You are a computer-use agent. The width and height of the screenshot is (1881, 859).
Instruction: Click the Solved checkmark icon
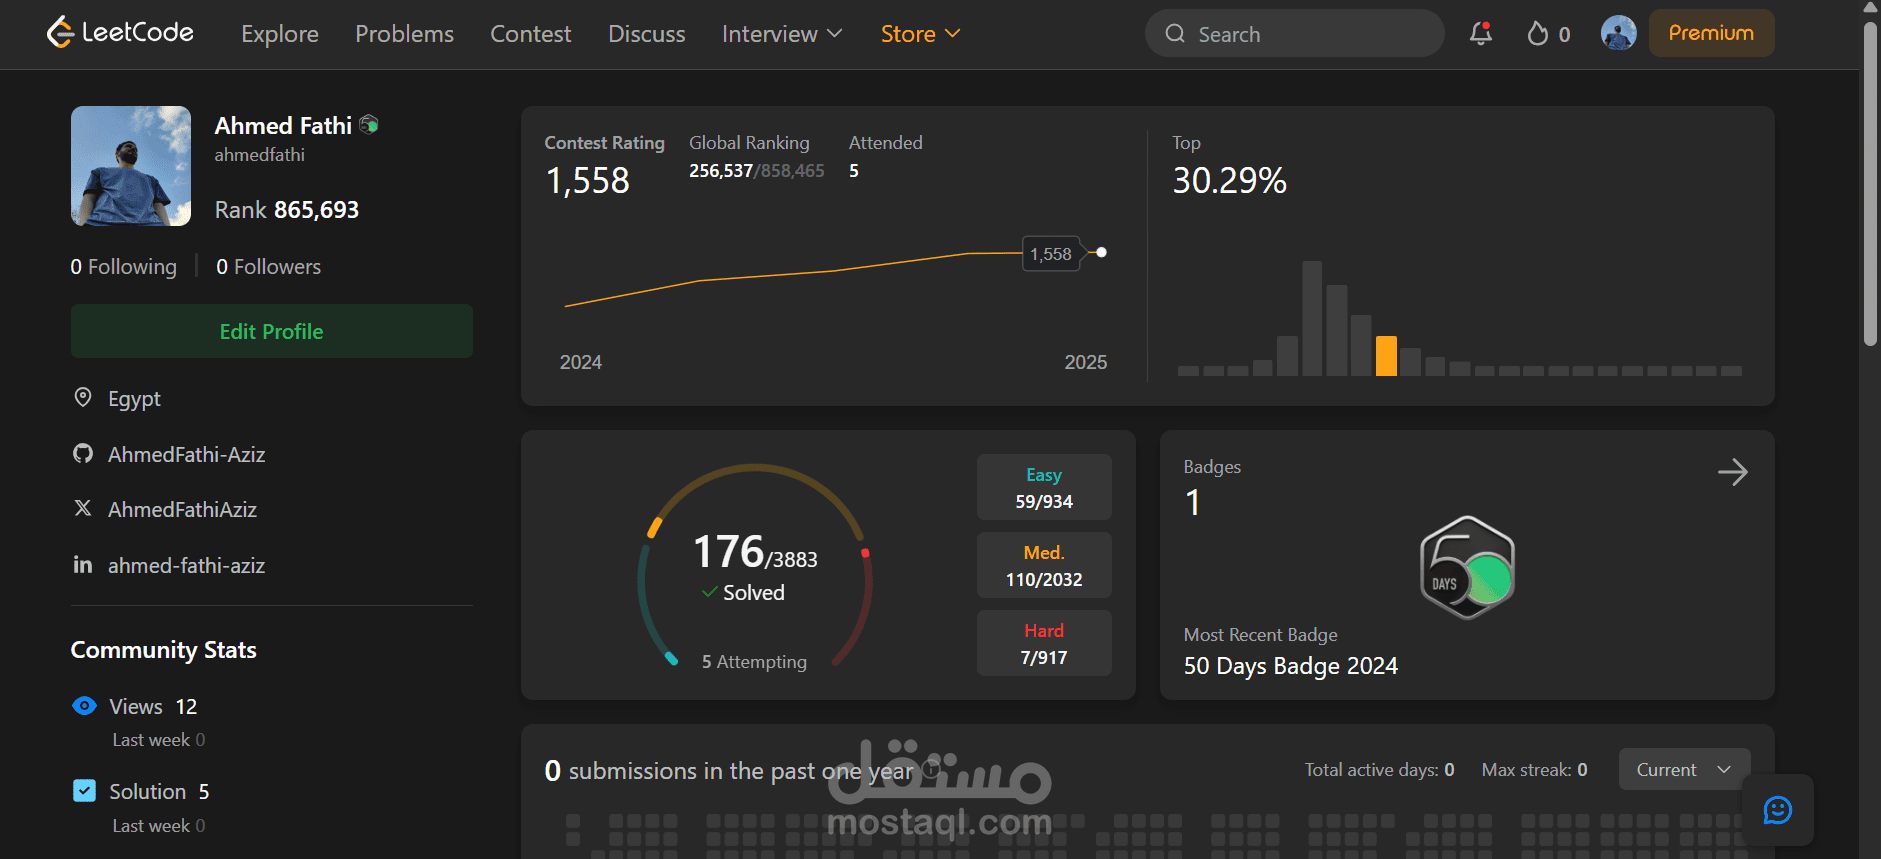(x=709, y=592)
